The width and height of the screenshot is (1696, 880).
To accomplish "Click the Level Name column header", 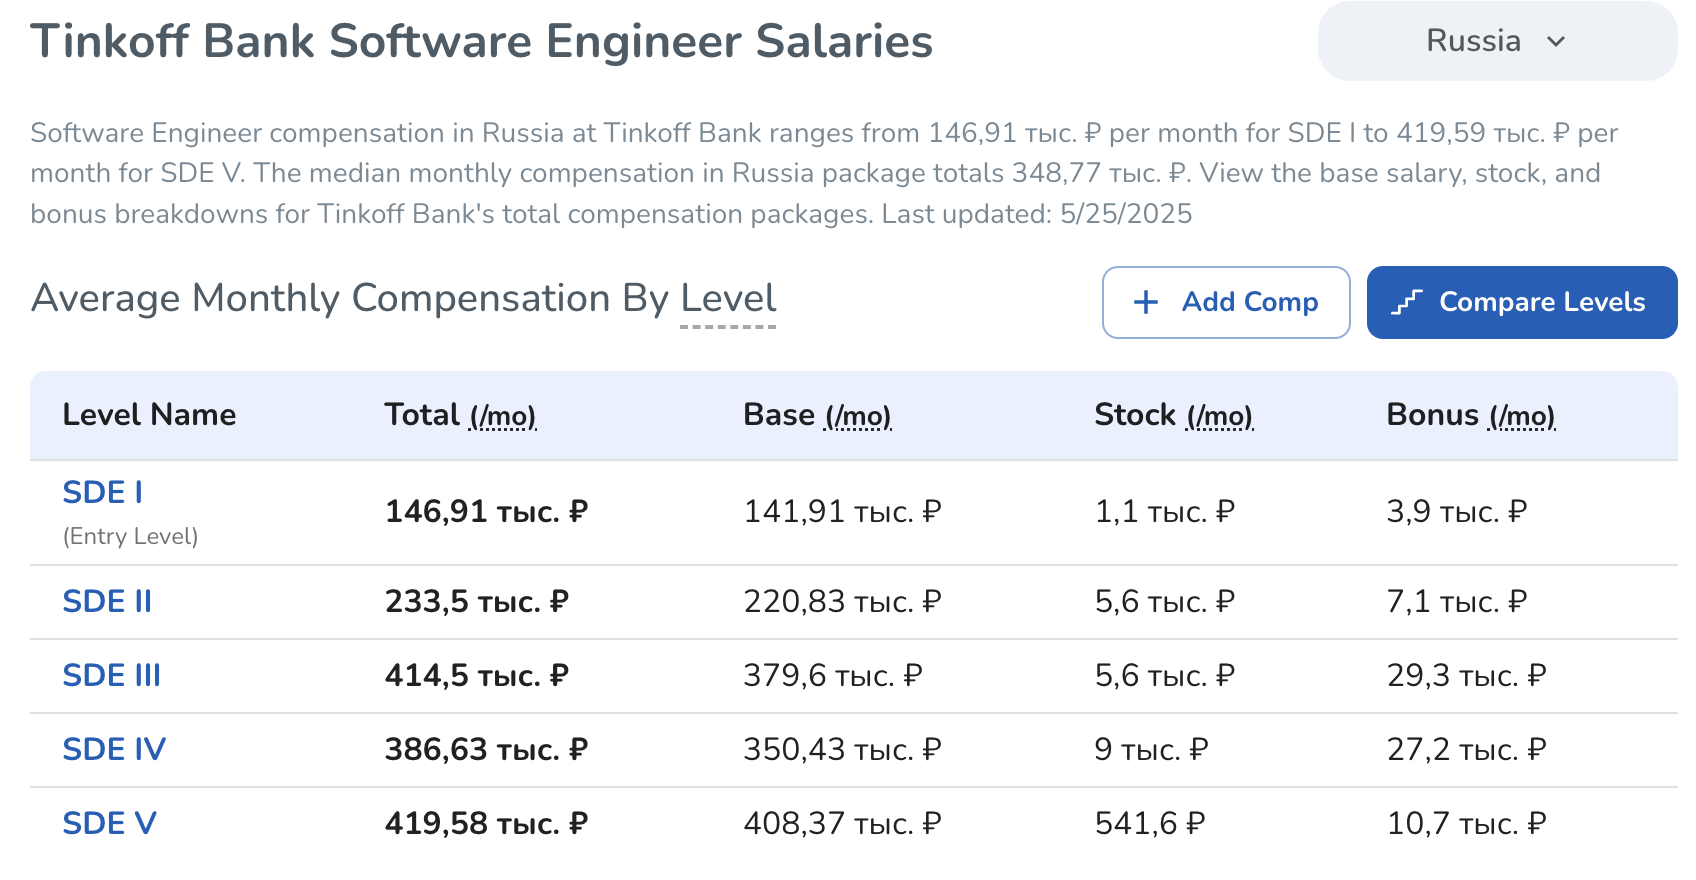I will point(149,415).
